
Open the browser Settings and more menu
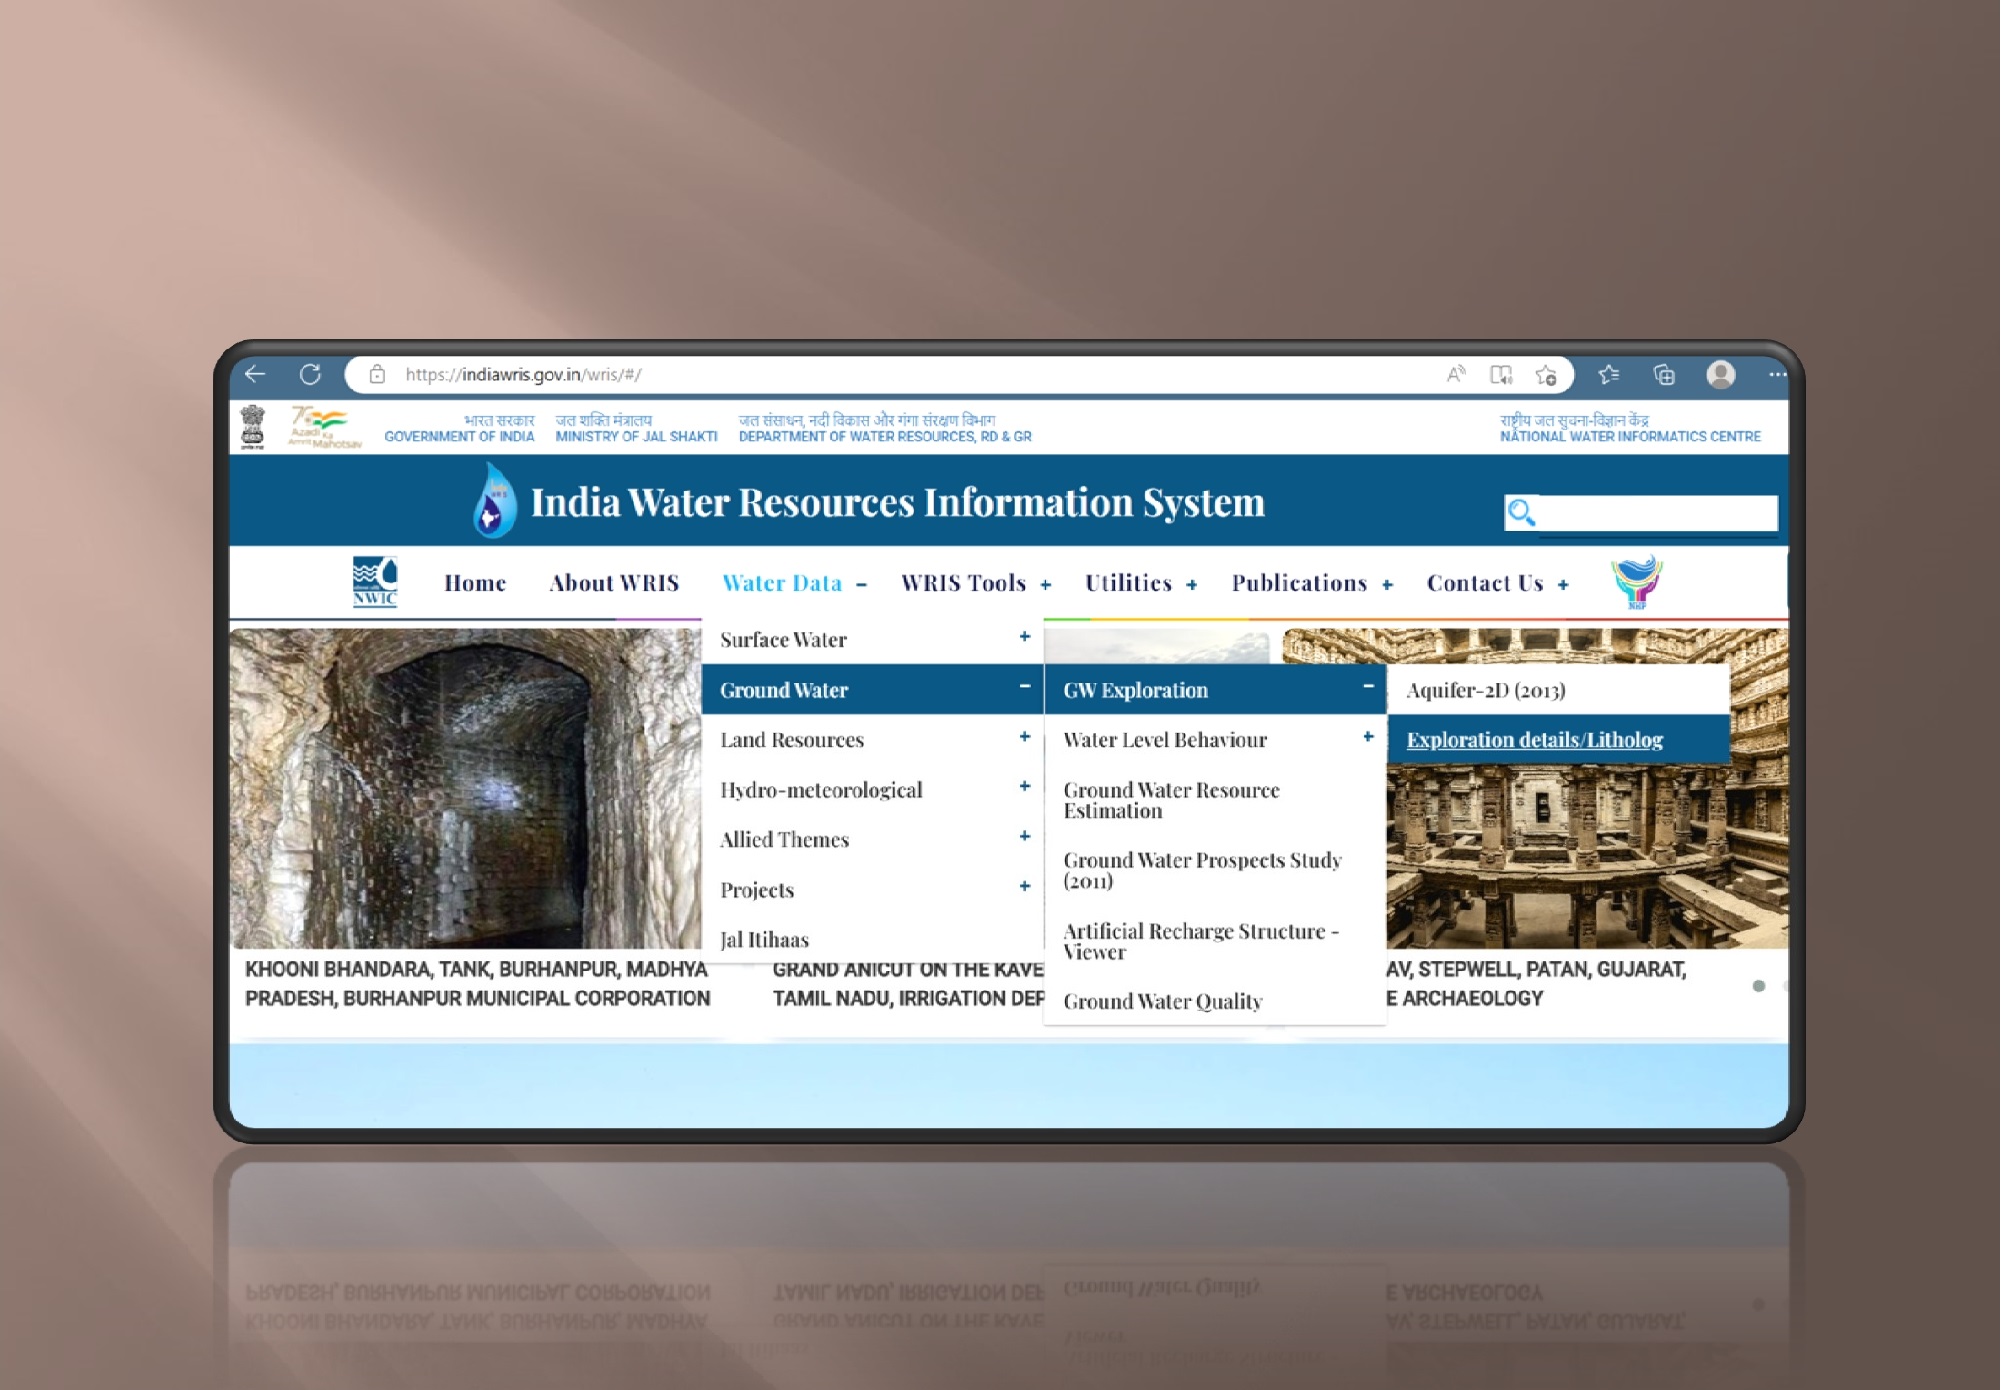coord(1777,374)
